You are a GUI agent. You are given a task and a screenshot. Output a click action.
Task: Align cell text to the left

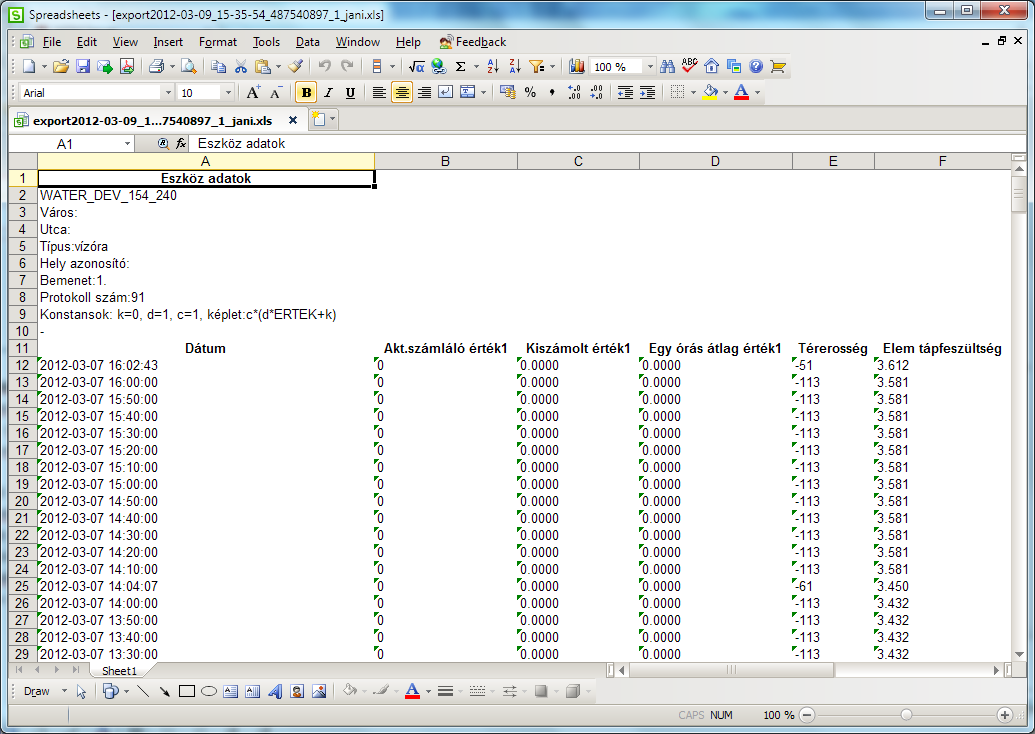(379, 92)
